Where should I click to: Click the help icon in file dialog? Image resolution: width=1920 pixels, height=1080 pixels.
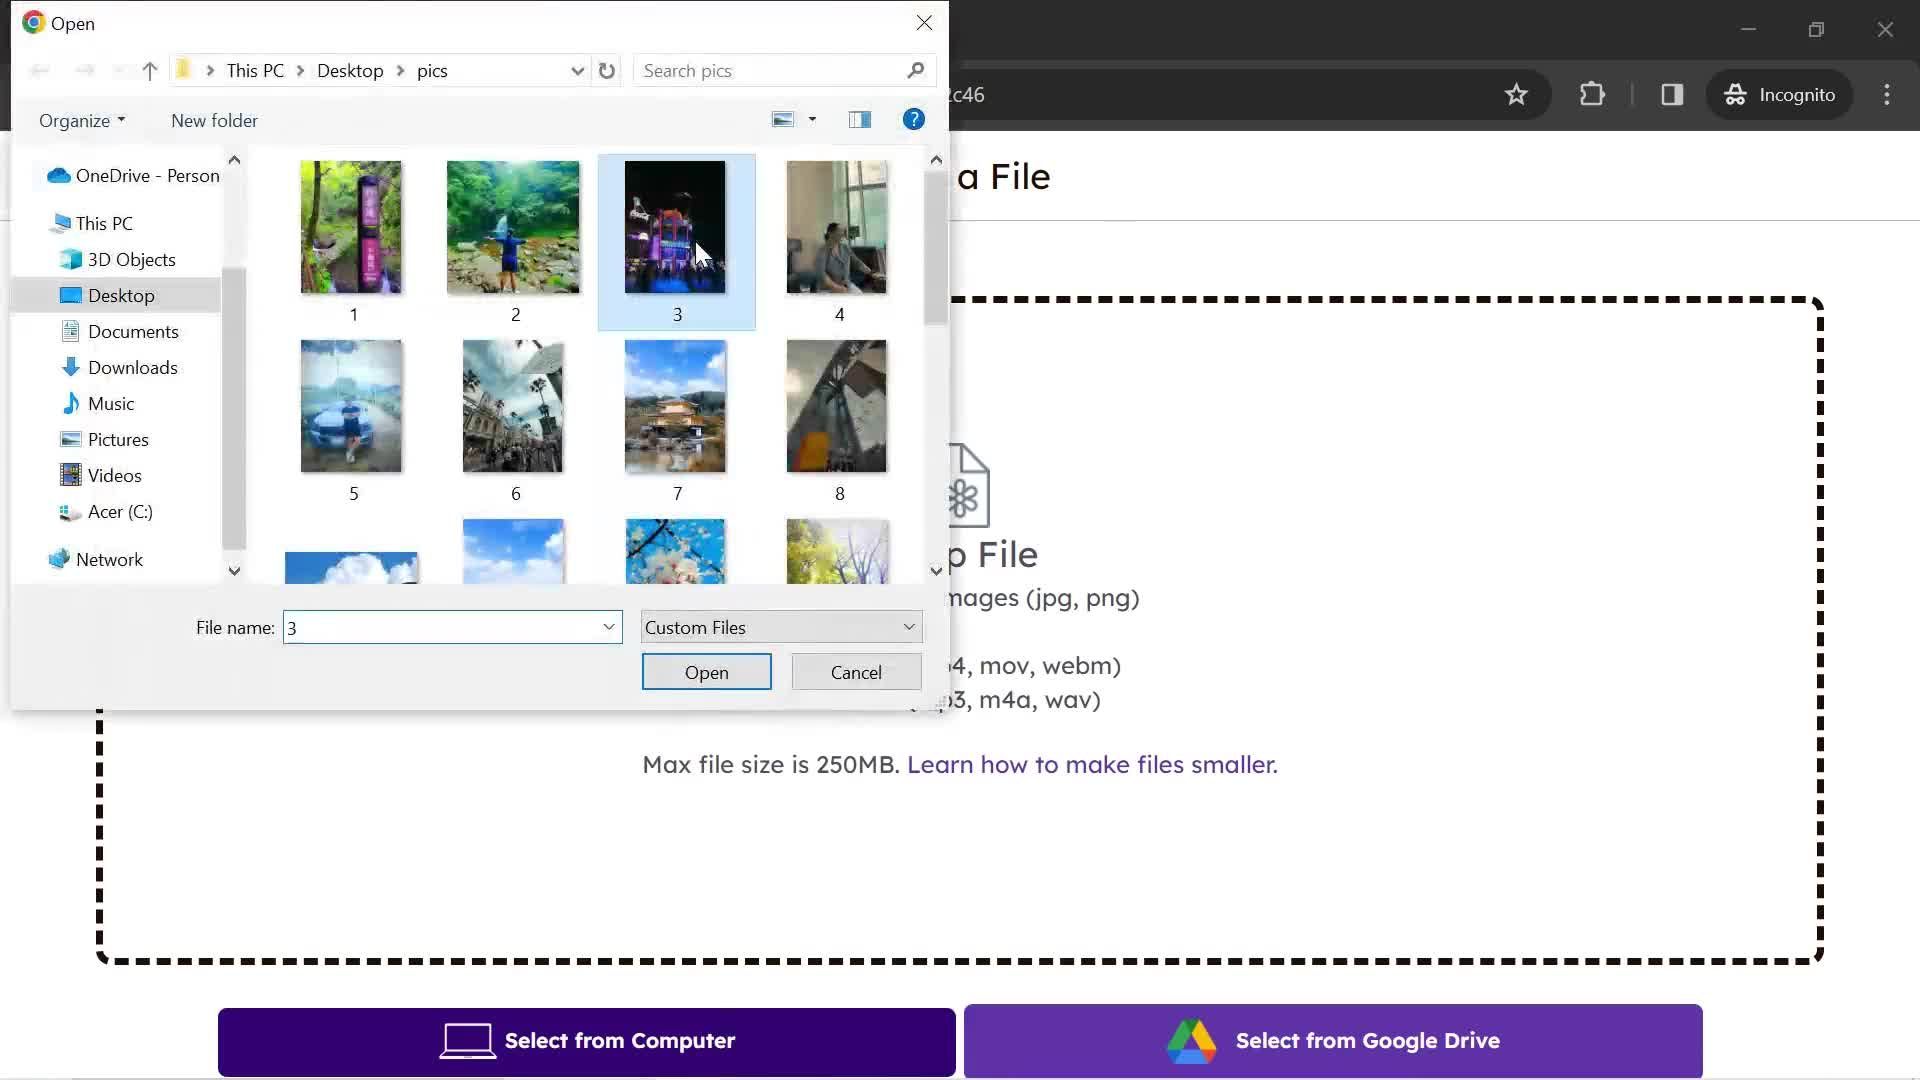tap(915, 120)
